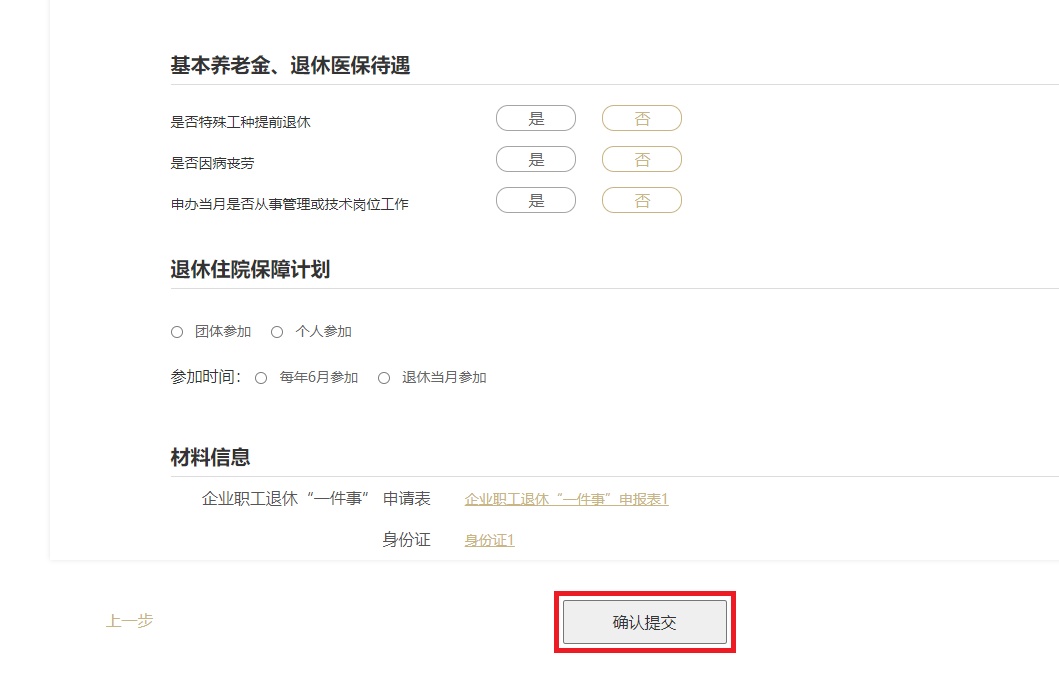Select 否 for 是否因病丧劳
Image resolution: width=1059 pixels, height=694 pixels.
642,159
